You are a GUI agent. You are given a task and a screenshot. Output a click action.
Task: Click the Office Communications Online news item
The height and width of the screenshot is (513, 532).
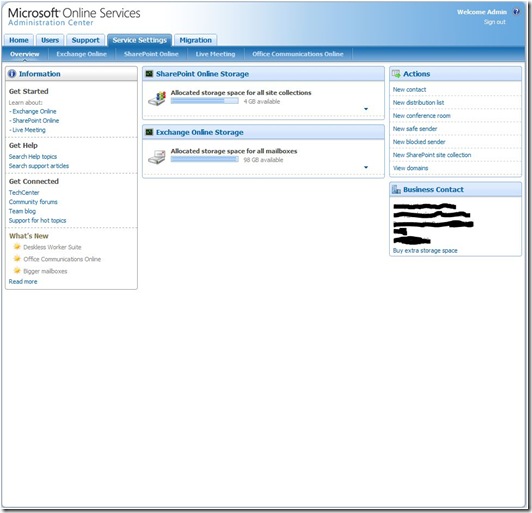[x=62, y=259]
